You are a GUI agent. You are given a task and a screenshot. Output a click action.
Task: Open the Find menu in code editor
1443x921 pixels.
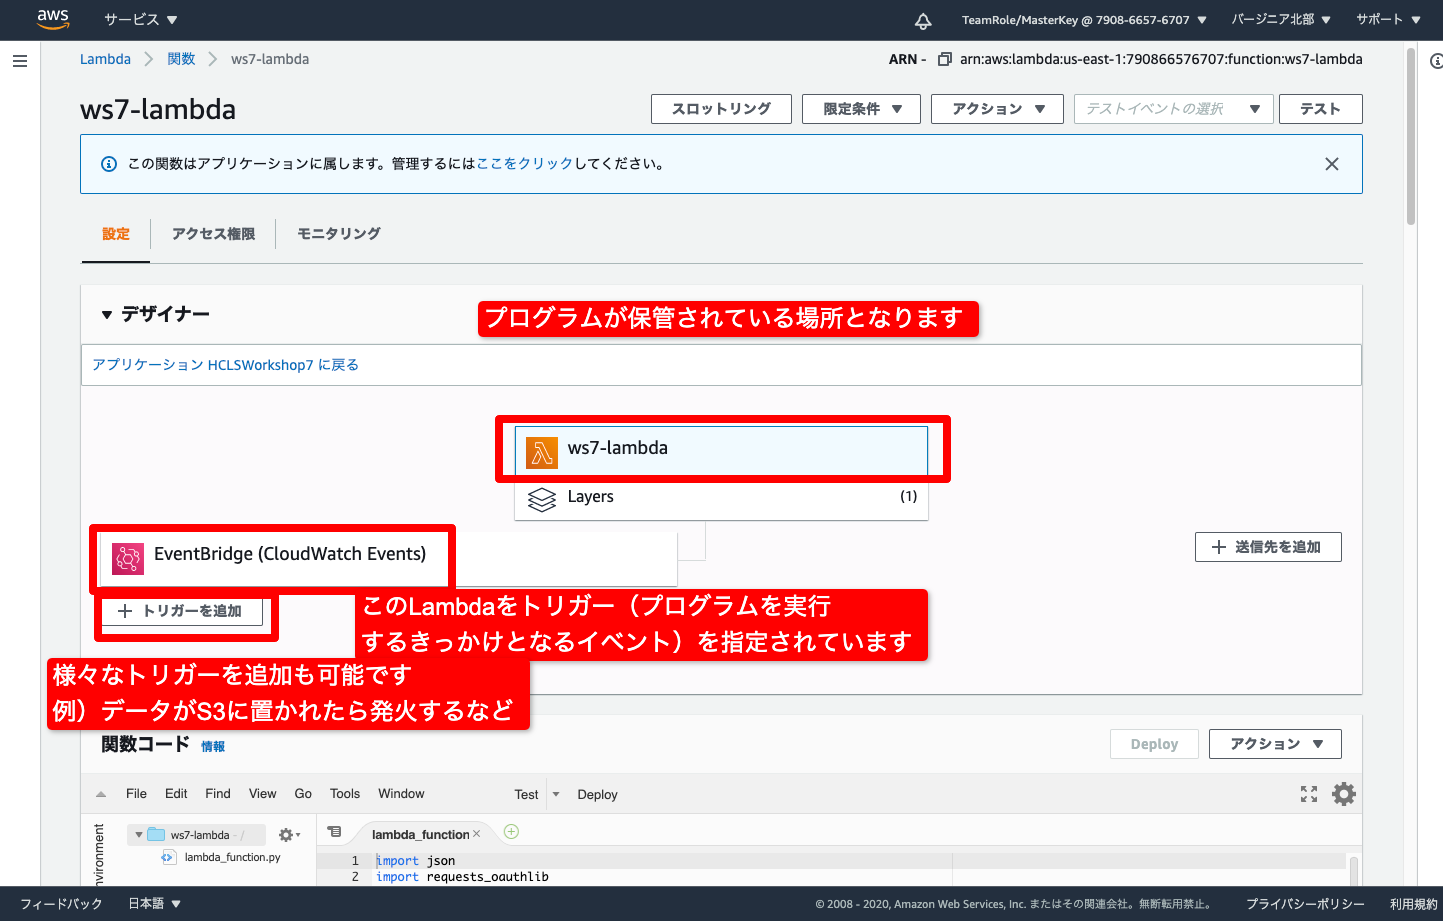tap(218, 794)
